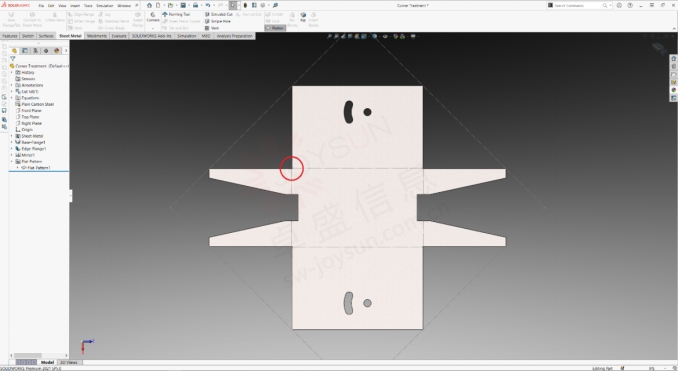Expand the Sheet-Metal tree node
This screenshot has width=678, height=371.
pyautogui.click(x=12, y=136)
